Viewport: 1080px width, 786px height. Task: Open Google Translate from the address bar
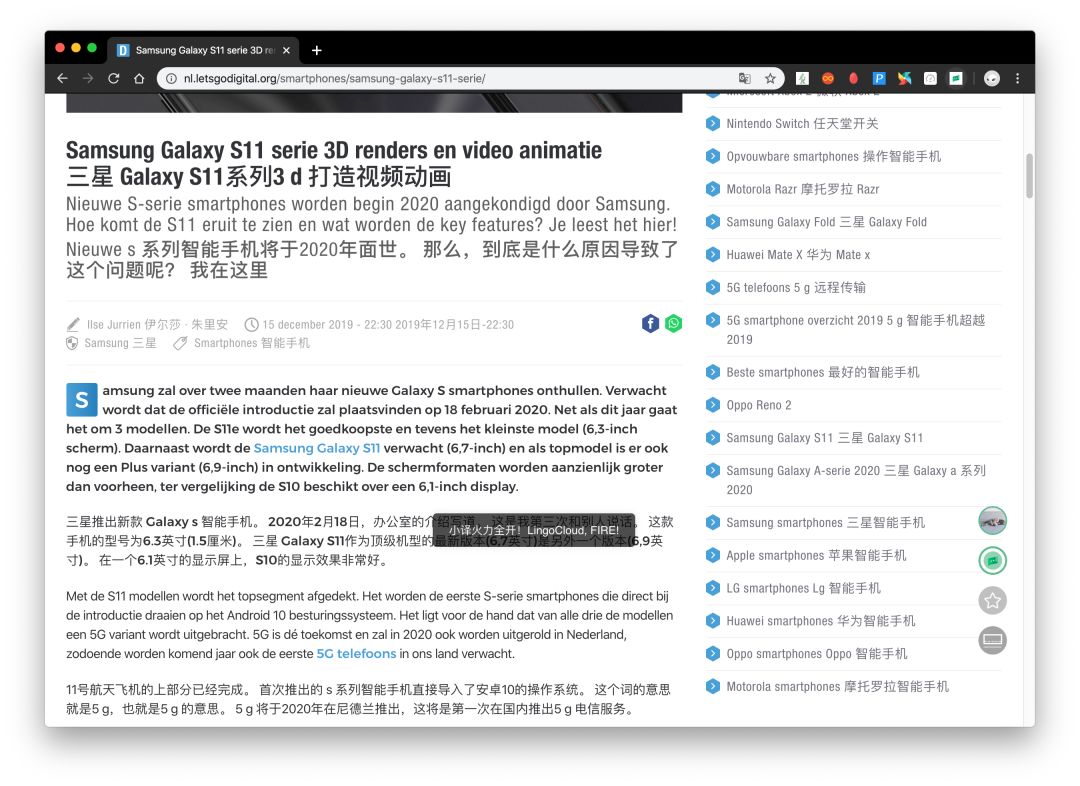[744, 77]
